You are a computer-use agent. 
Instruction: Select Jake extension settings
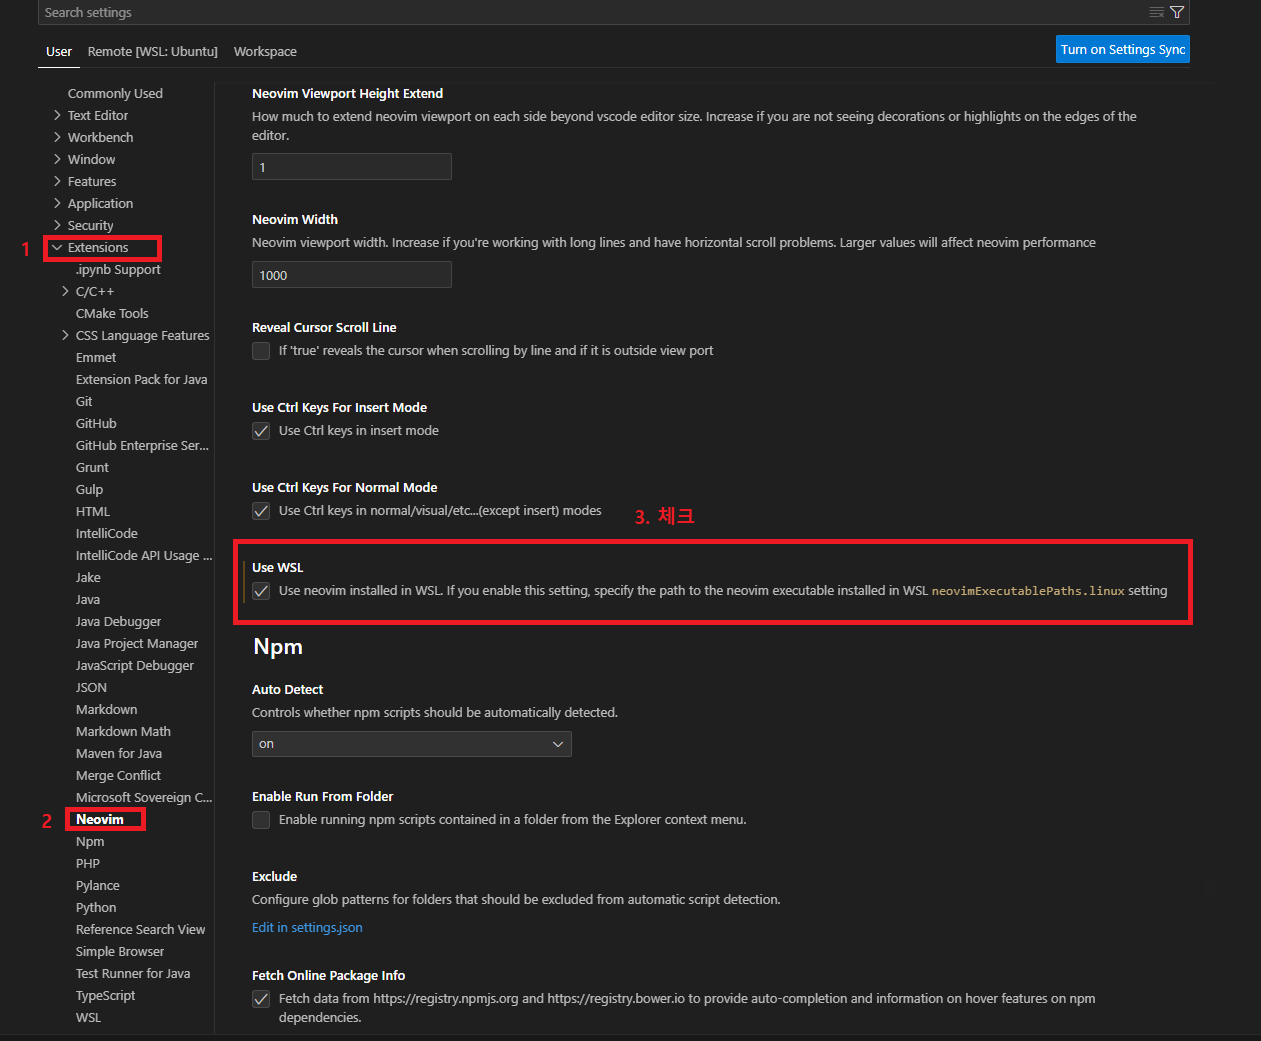pyautogui.click(x=88, y=577)
